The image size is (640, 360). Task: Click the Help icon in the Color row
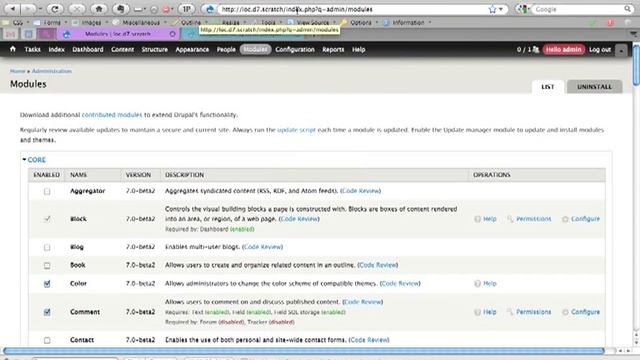point(478,283)
